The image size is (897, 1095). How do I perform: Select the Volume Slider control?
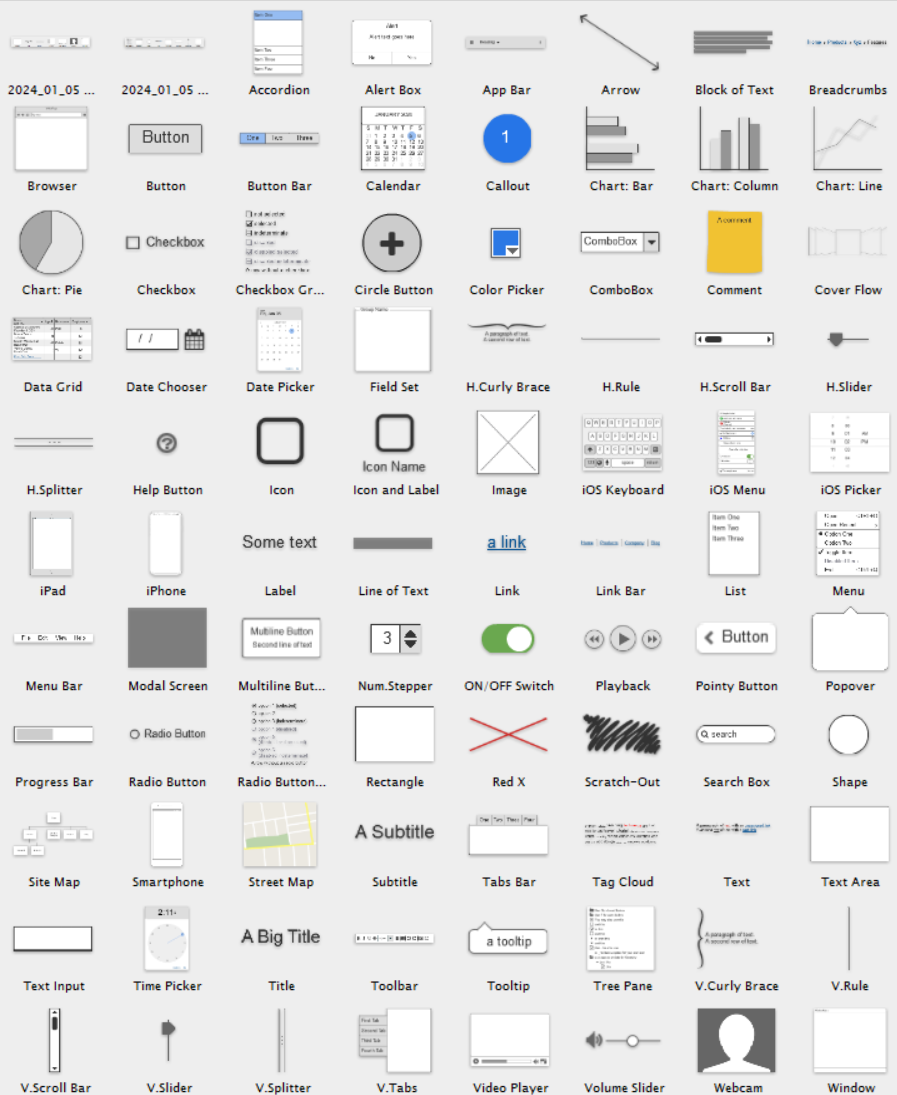(623, 1041)
